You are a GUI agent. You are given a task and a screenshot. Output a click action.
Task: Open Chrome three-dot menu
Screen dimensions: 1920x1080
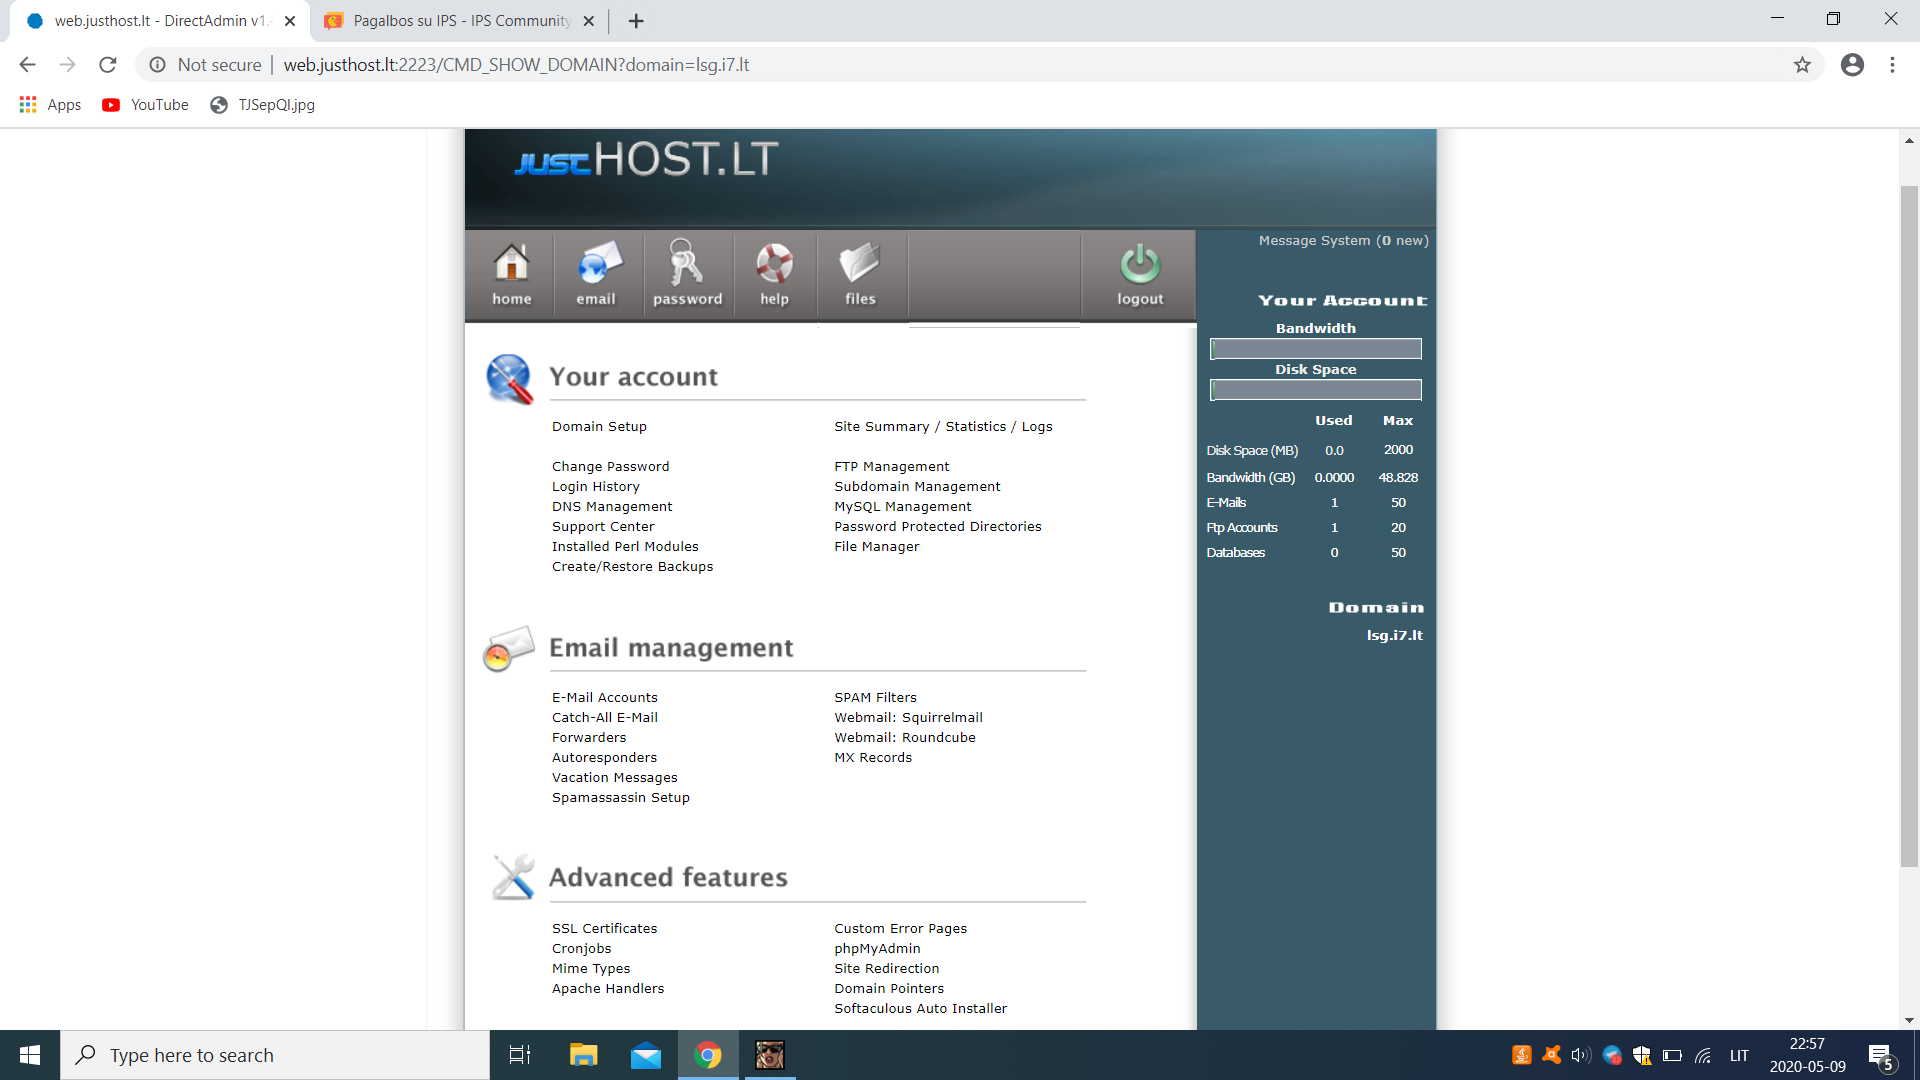pyautogui.click(x=1892, y=65)
